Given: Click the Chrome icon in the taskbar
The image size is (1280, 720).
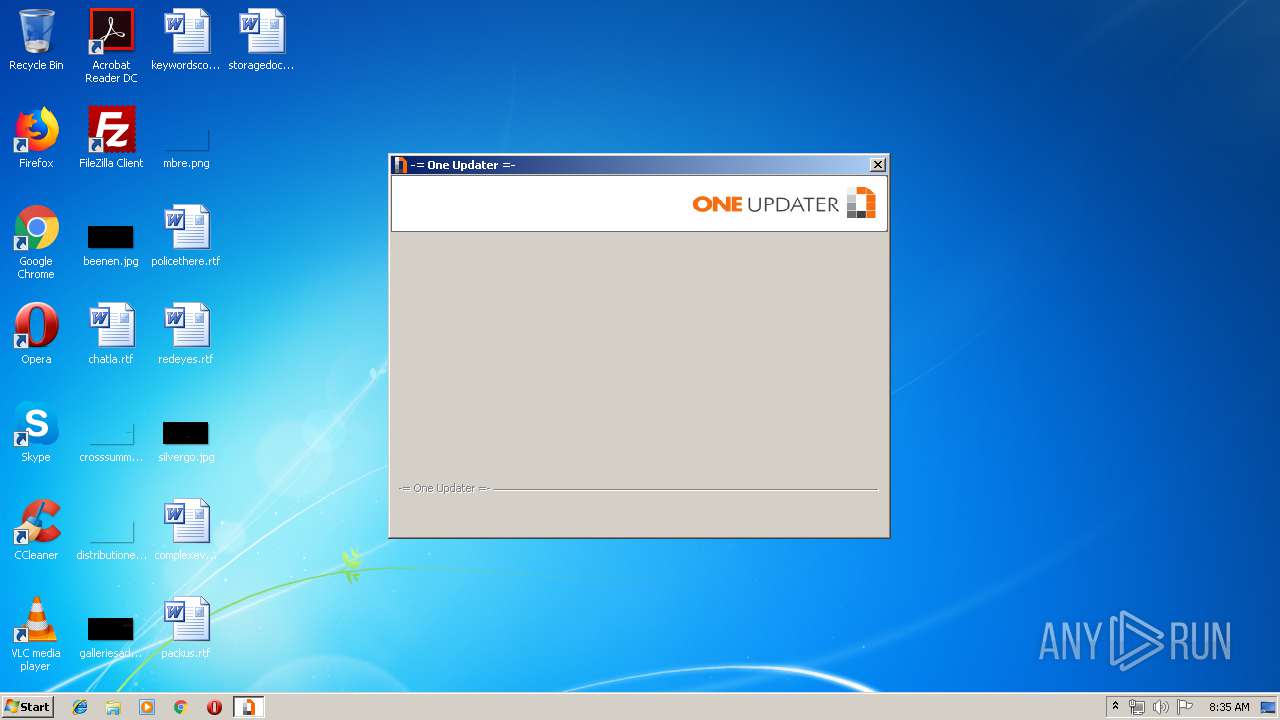Looking at the screenshot, I should coord(180,707).
